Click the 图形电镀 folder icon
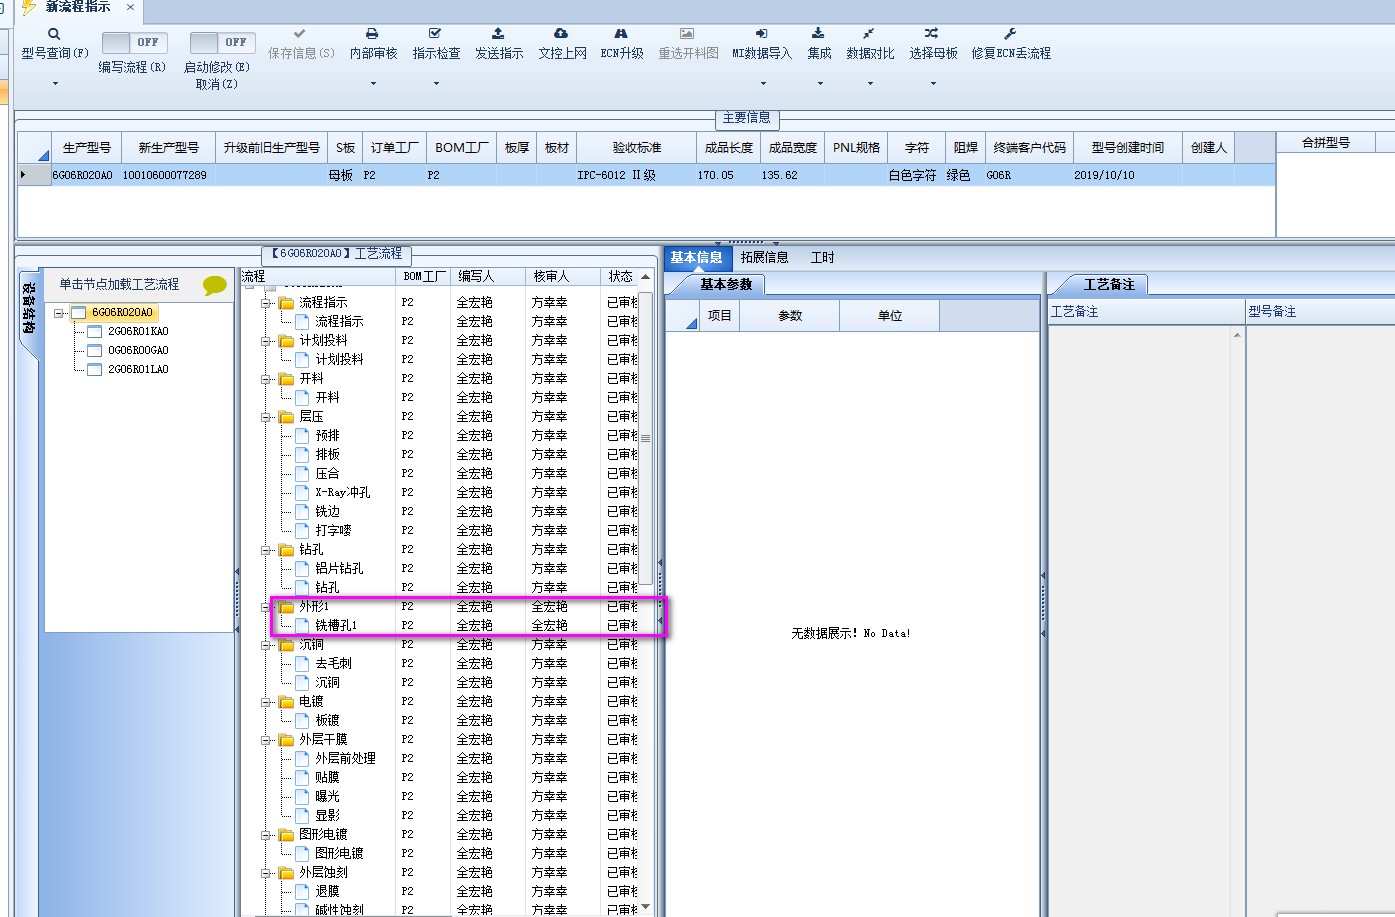The height and width of the screenshot is (917, 1395). 287,834
